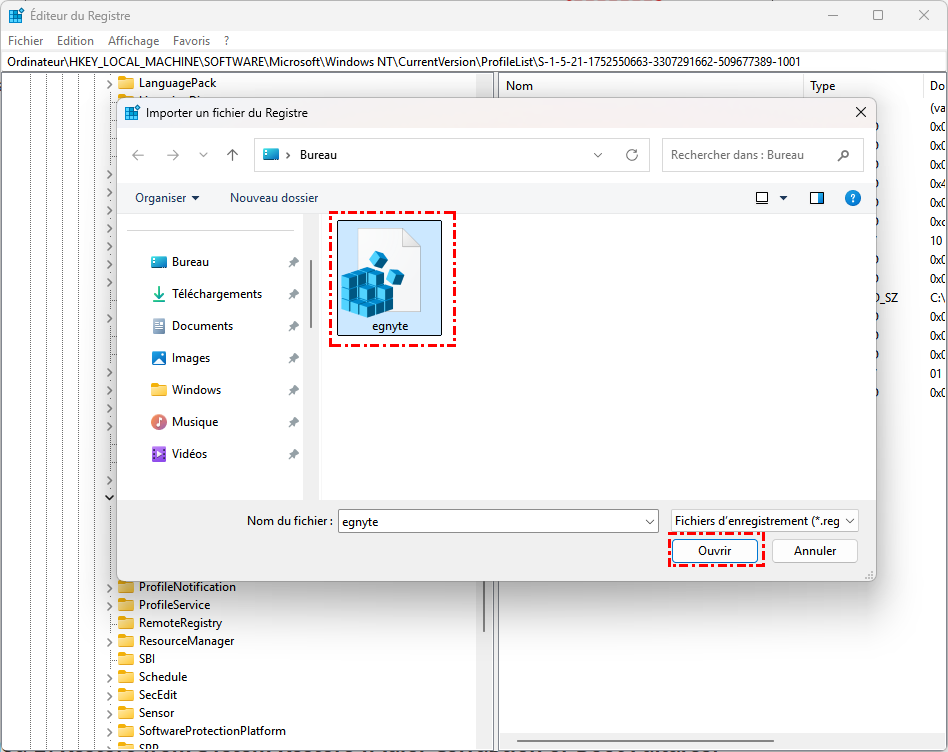Open the Organiser dropdown menu
This screenshot has height=752, width=948.
point(167,198)
